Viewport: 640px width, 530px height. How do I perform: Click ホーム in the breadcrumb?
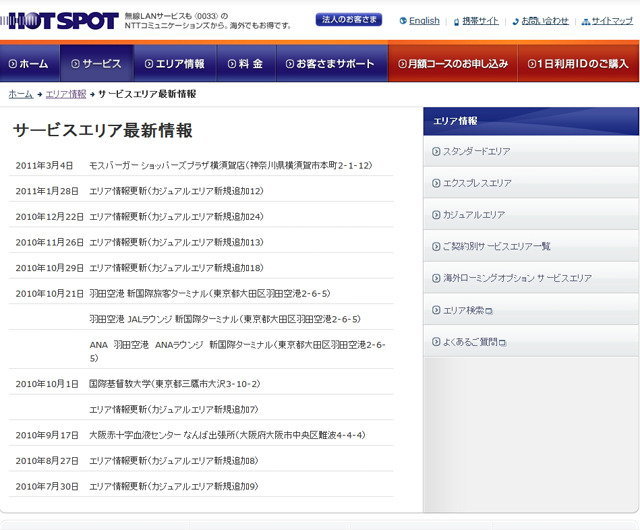[x=21, y=94]
